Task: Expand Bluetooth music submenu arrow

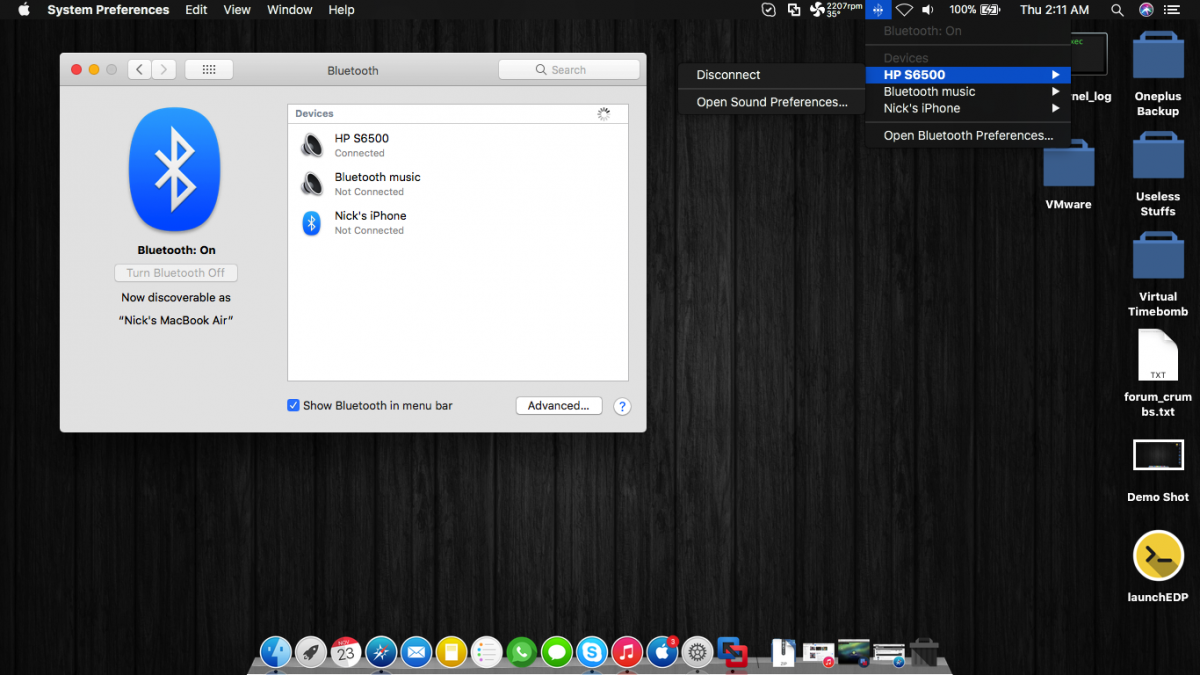Action: point(1055,92)
